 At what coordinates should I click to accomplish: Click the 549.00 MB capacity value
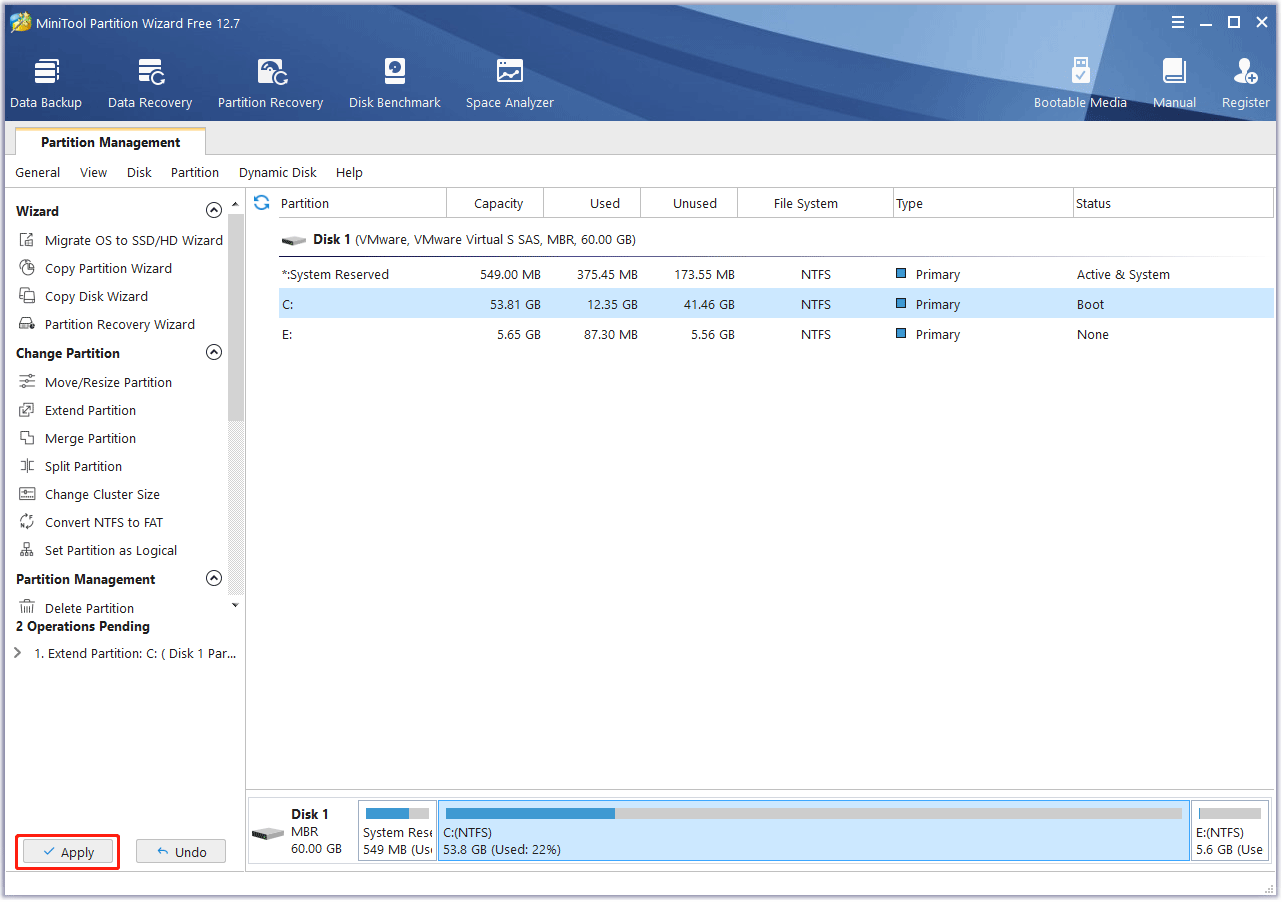point(510,274)
